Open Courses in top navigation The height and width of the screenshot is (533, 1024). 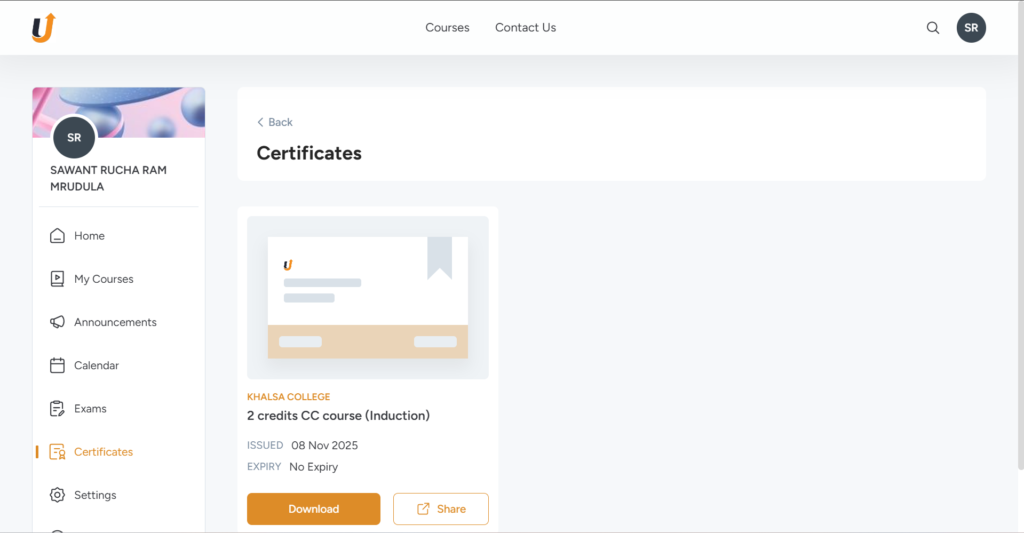[447, 28]
